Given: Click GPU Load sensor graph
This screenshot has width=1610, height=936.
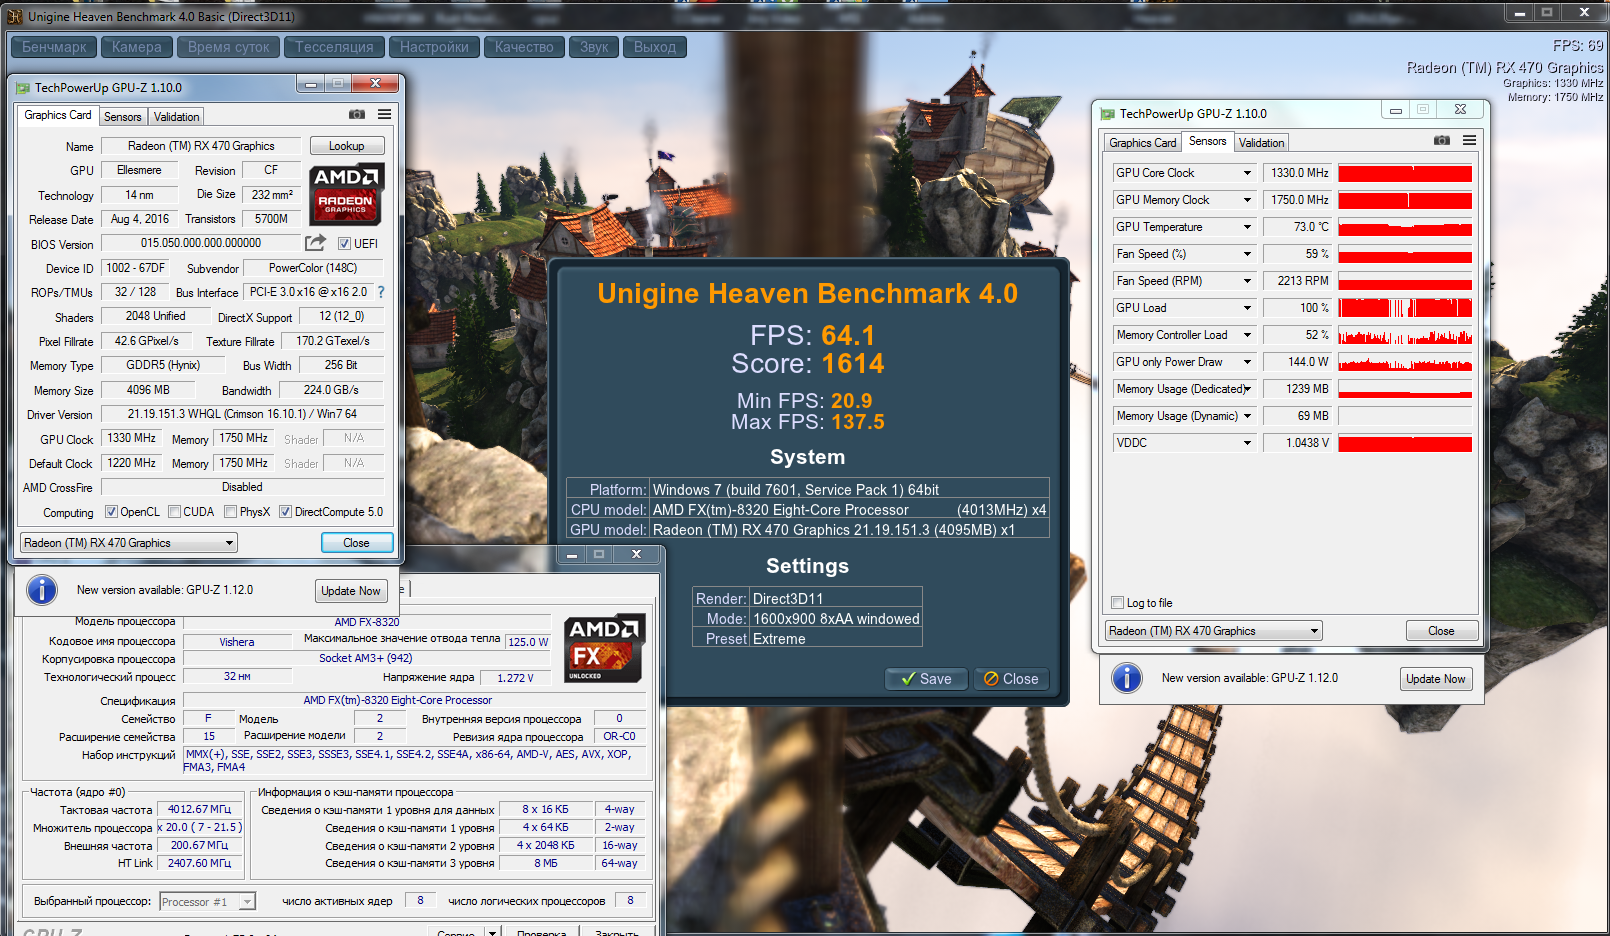Looking at the screenshot, I should pyautogui.click(x=1405, y=308).
